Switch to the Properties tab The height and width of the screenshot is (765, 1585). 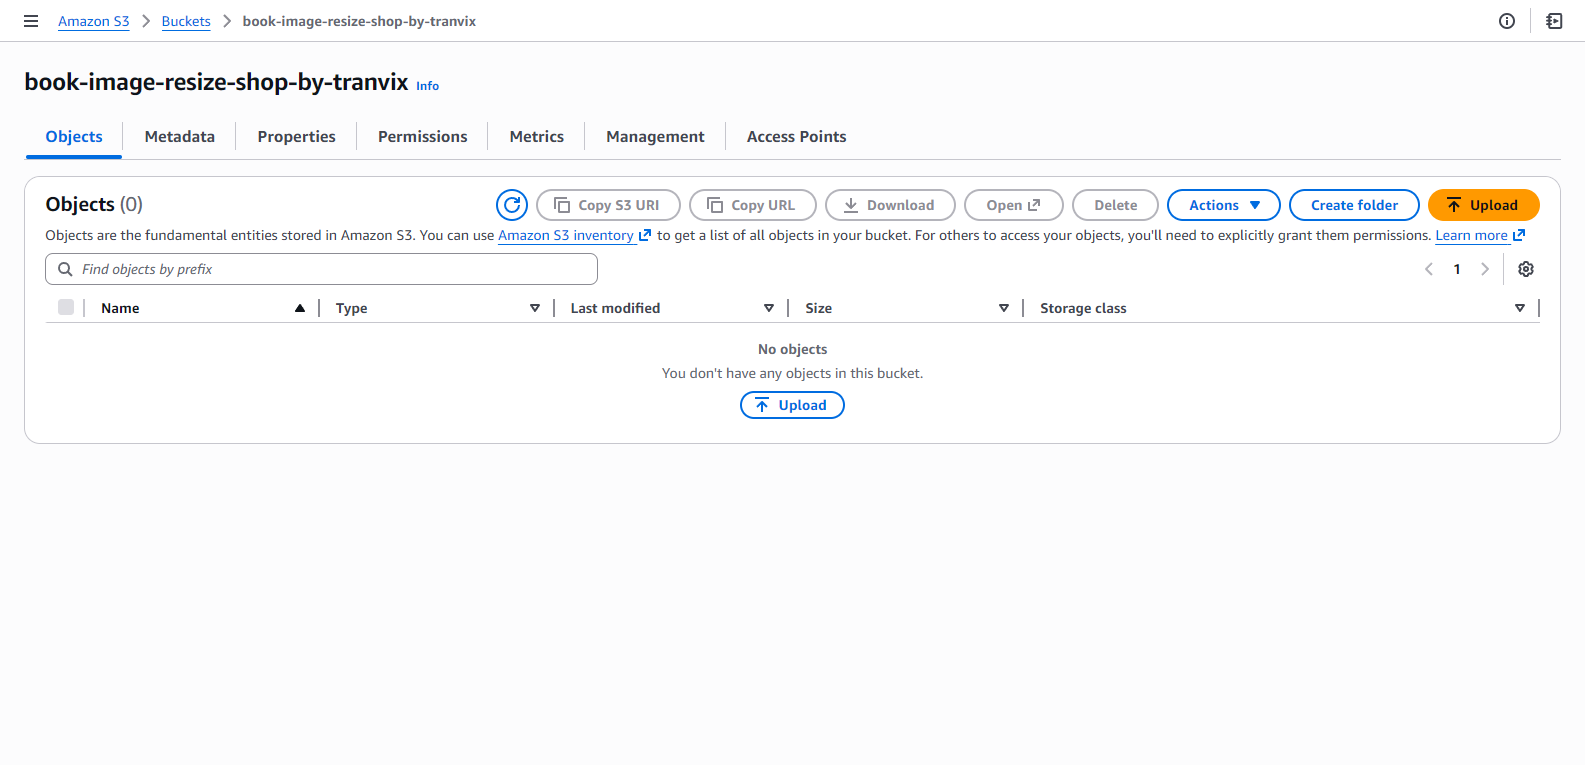pyautogui.click(x=296, y=137)
